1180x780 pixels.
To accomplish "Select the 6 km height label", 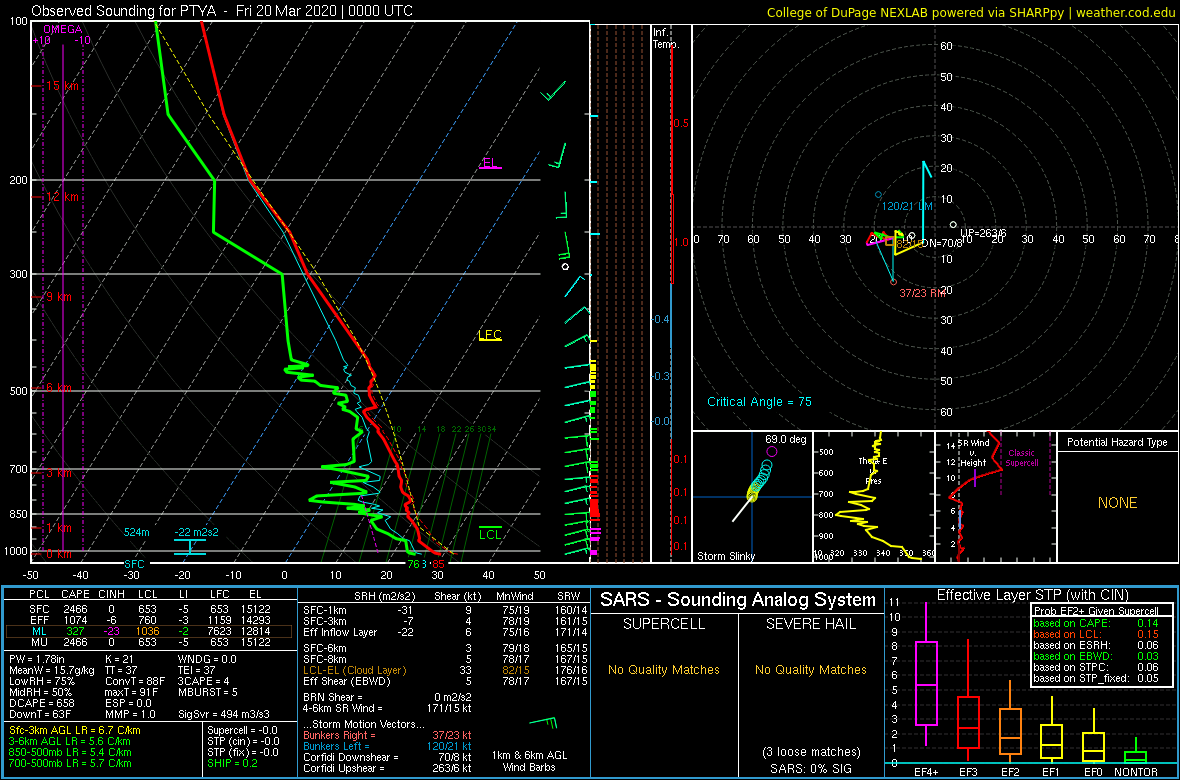I will coord(59,388).
